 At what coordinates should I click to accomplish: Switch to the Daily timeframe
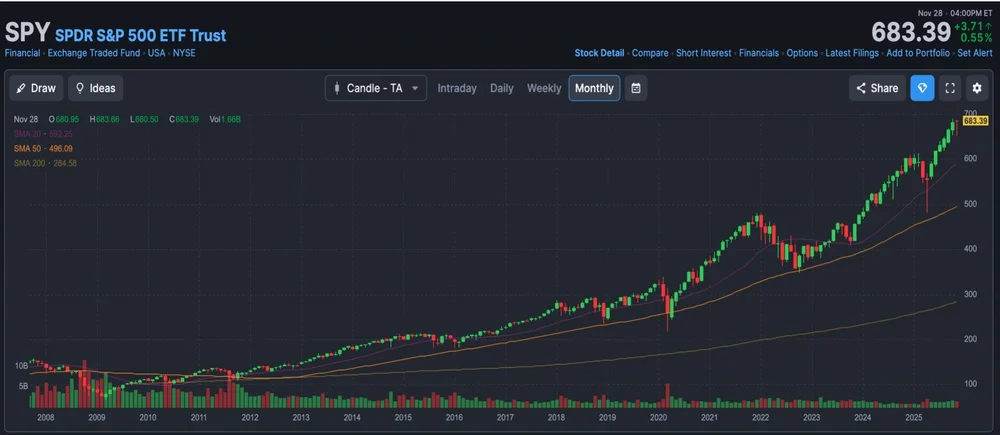click(501, 88)
